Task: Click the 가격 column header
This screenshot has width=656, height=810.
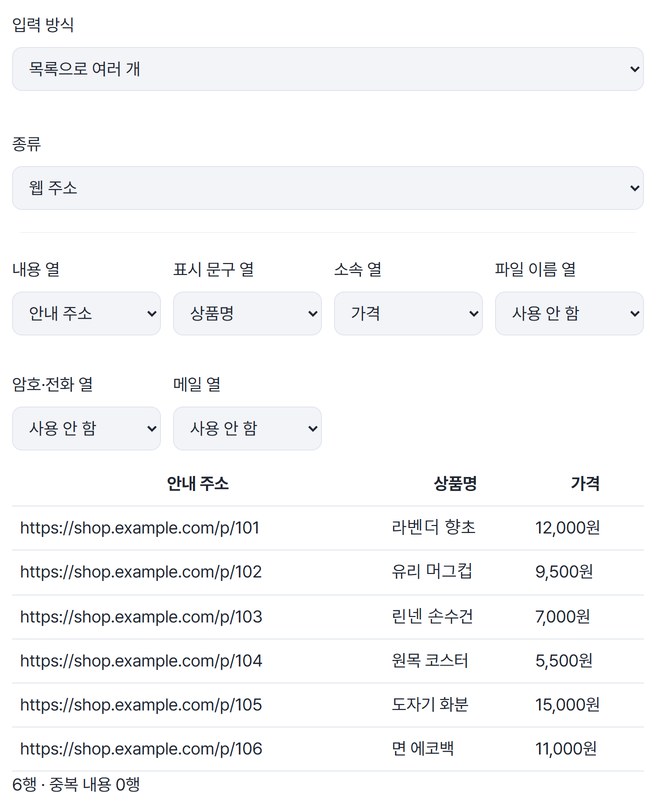Action: click(x=585, y=484)
